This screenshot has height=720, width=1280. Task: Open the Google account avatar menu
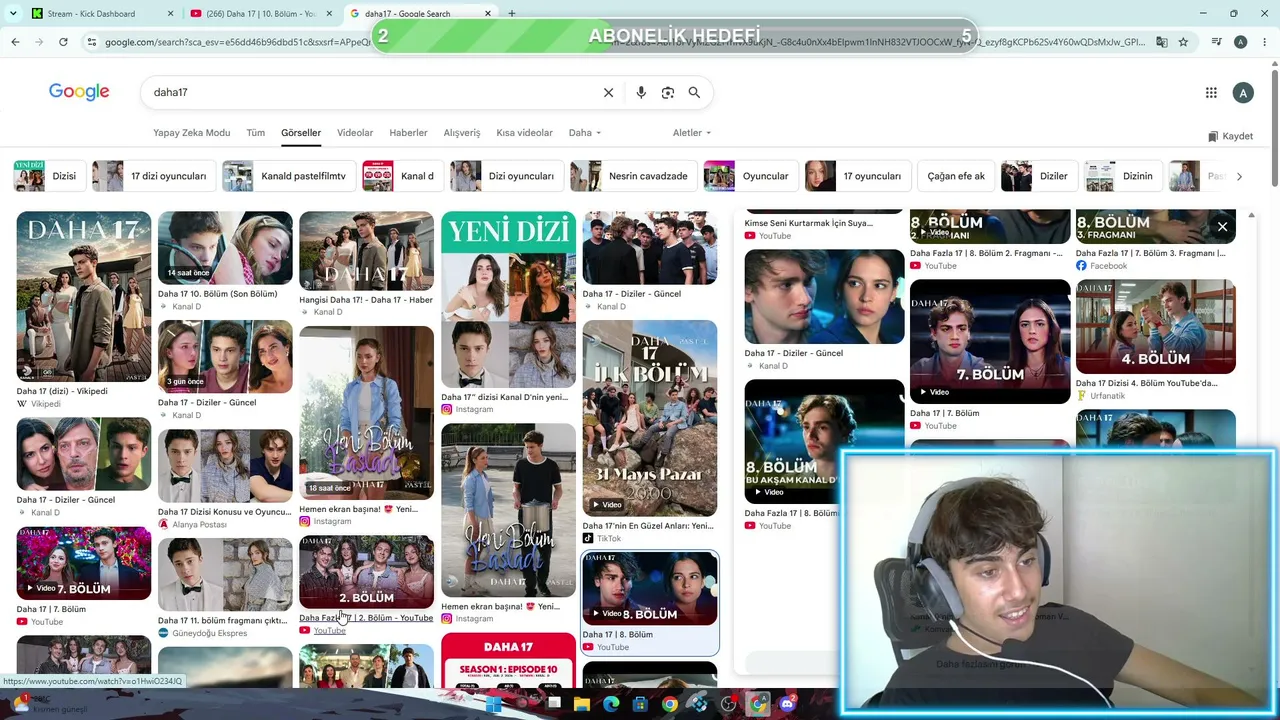pos(1243,93)
